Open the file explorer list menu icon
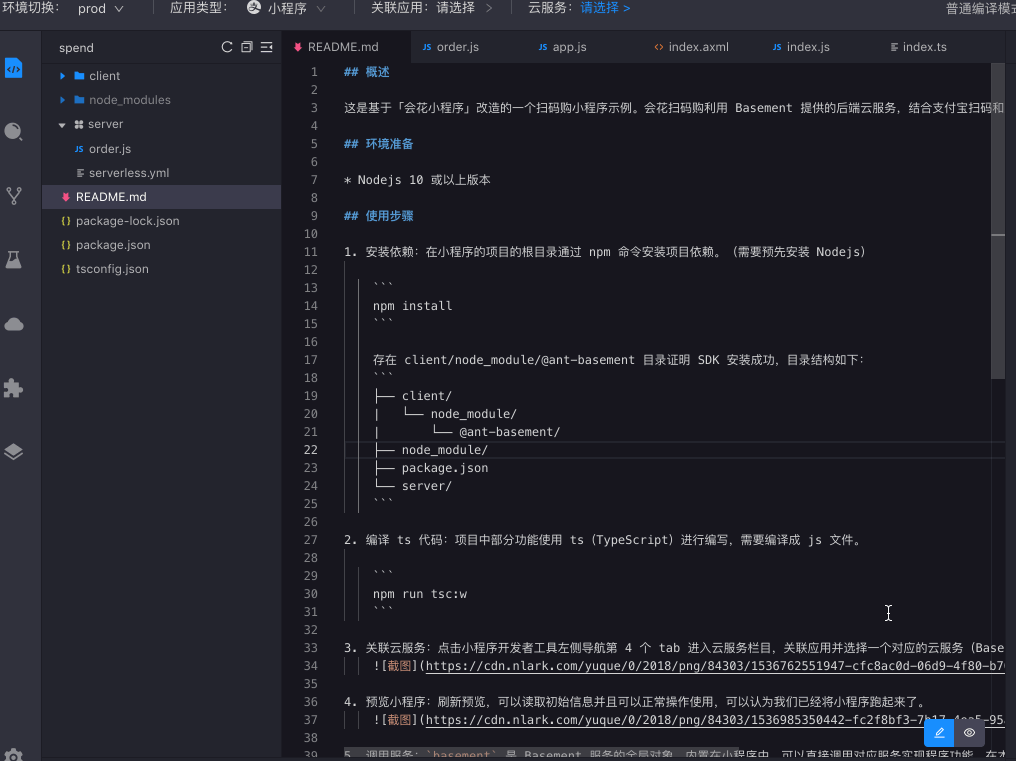This screenshot has width=1016, height=761. click(266, 47)
